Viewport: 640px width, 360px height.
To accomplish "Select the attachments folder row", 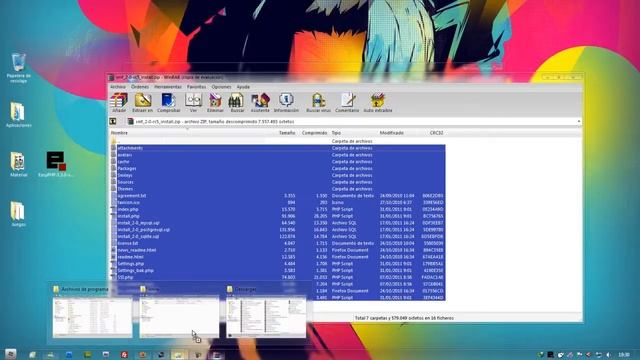I will click(x=278, y=148).
